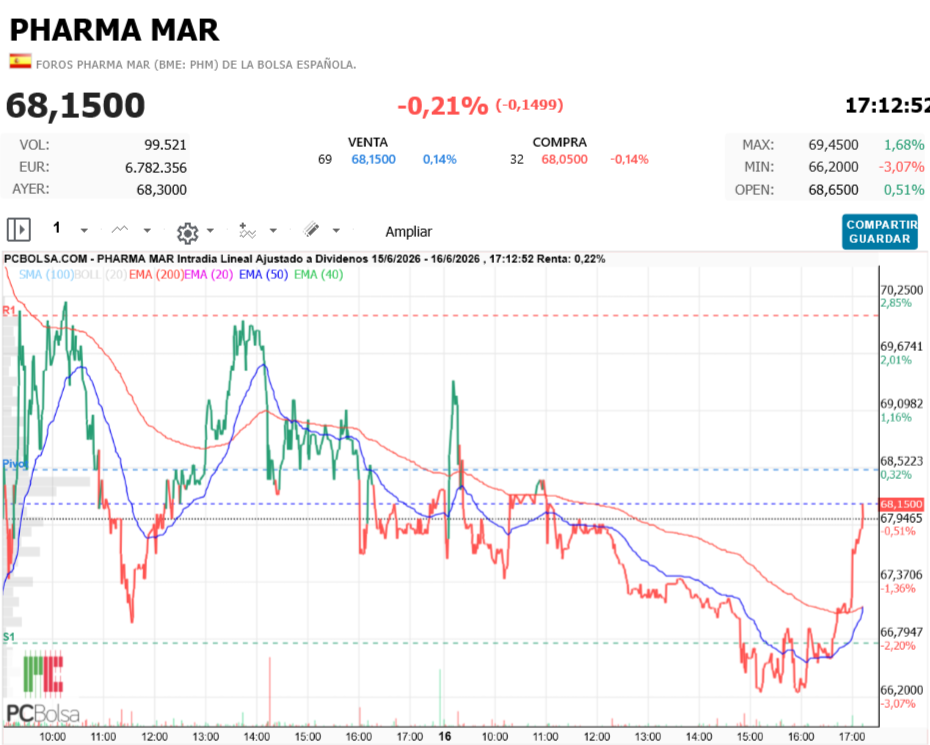The height and width of the screenshot is (745, 930).
Task: Open the Foros Pharma Mar link
Action: pos(196,65)
